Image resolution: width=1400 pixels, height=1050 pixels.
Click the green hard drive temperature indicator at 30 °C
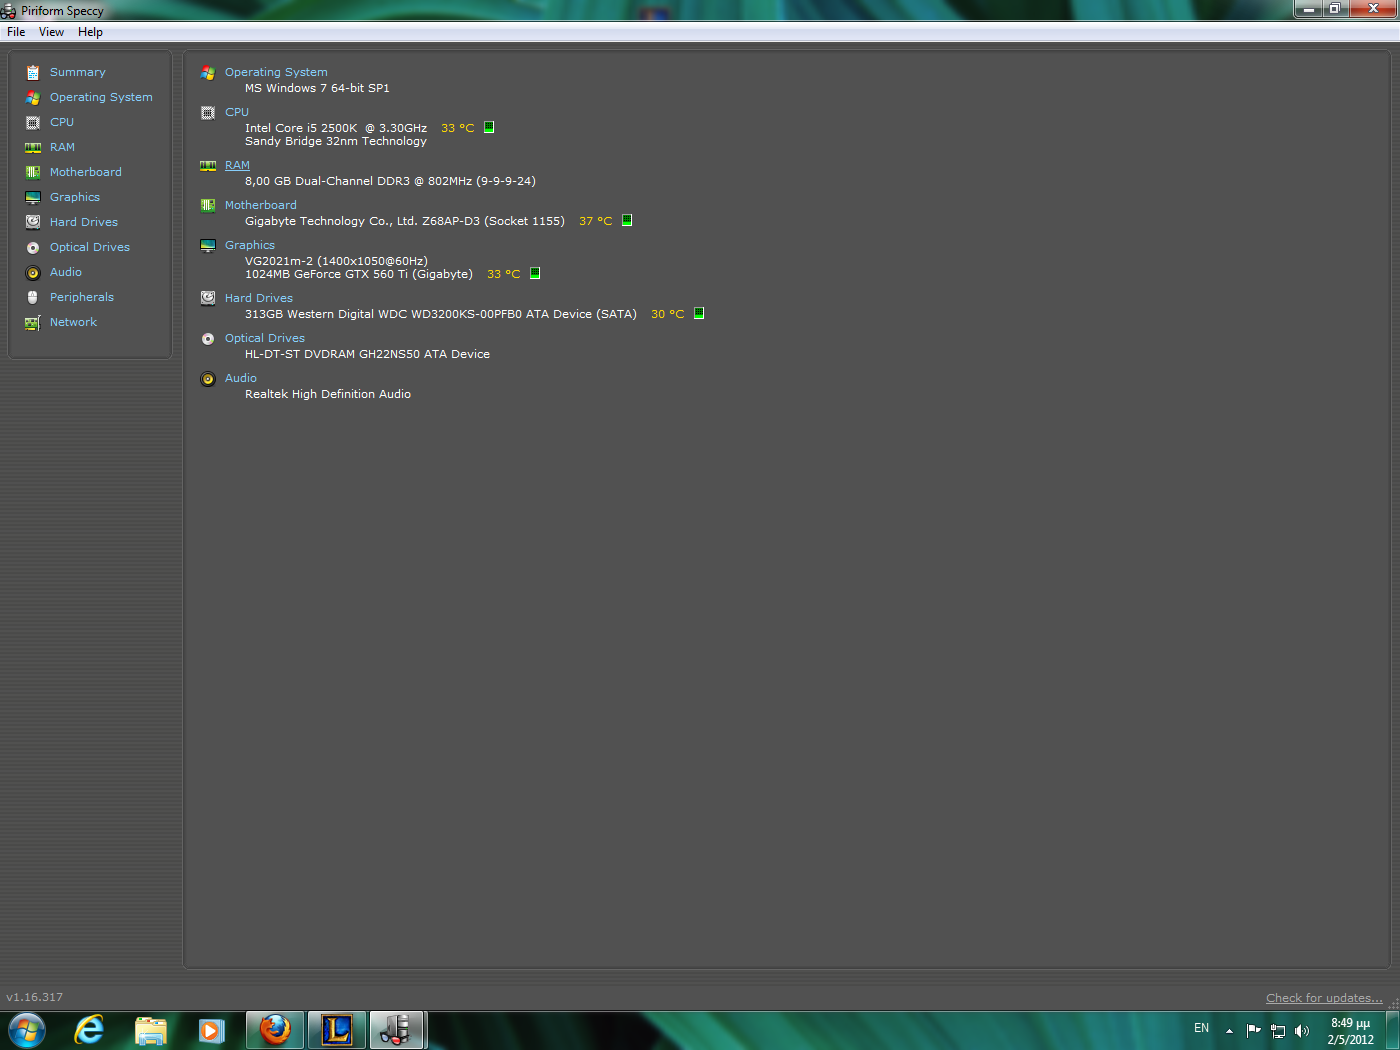(x=699, y=313)
